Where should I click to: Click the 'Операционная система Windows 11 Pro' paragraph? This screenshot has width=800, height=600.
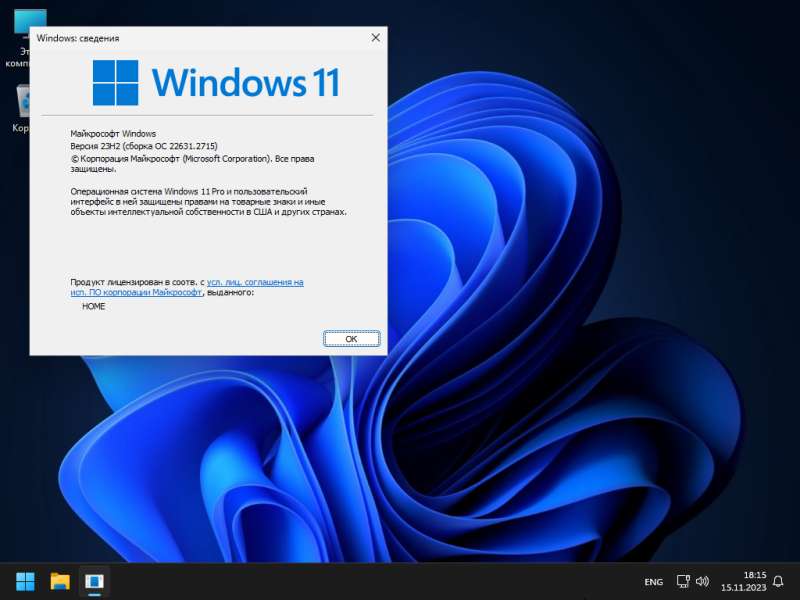[x=208, y=202]
